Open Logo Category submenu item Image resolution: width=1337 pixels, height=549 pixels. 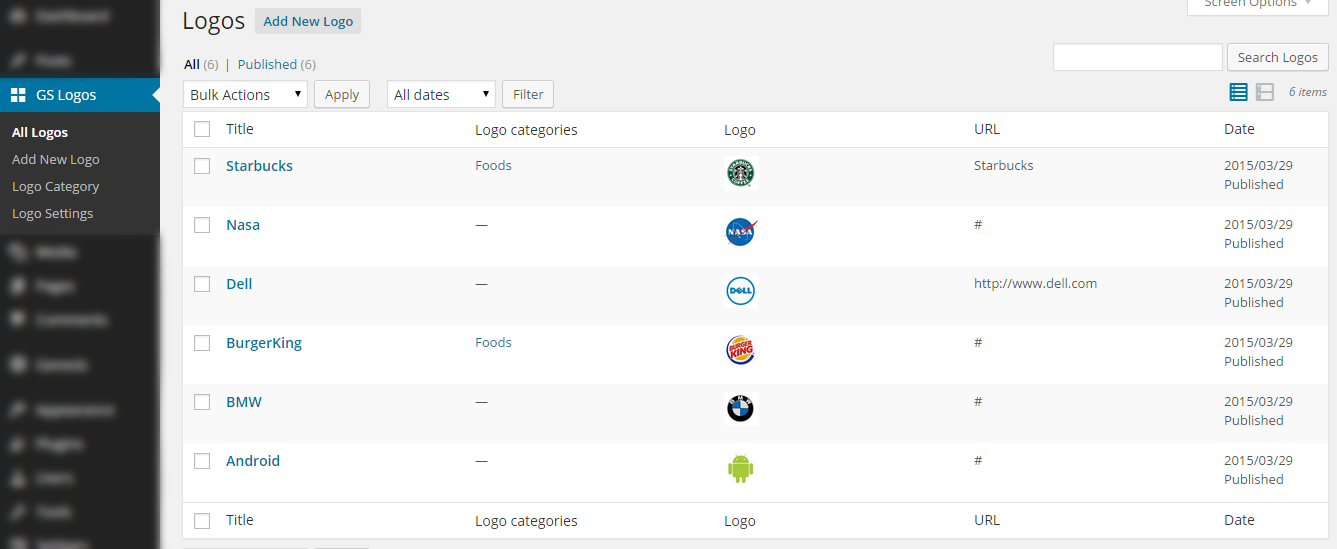(x=55, y=186)
